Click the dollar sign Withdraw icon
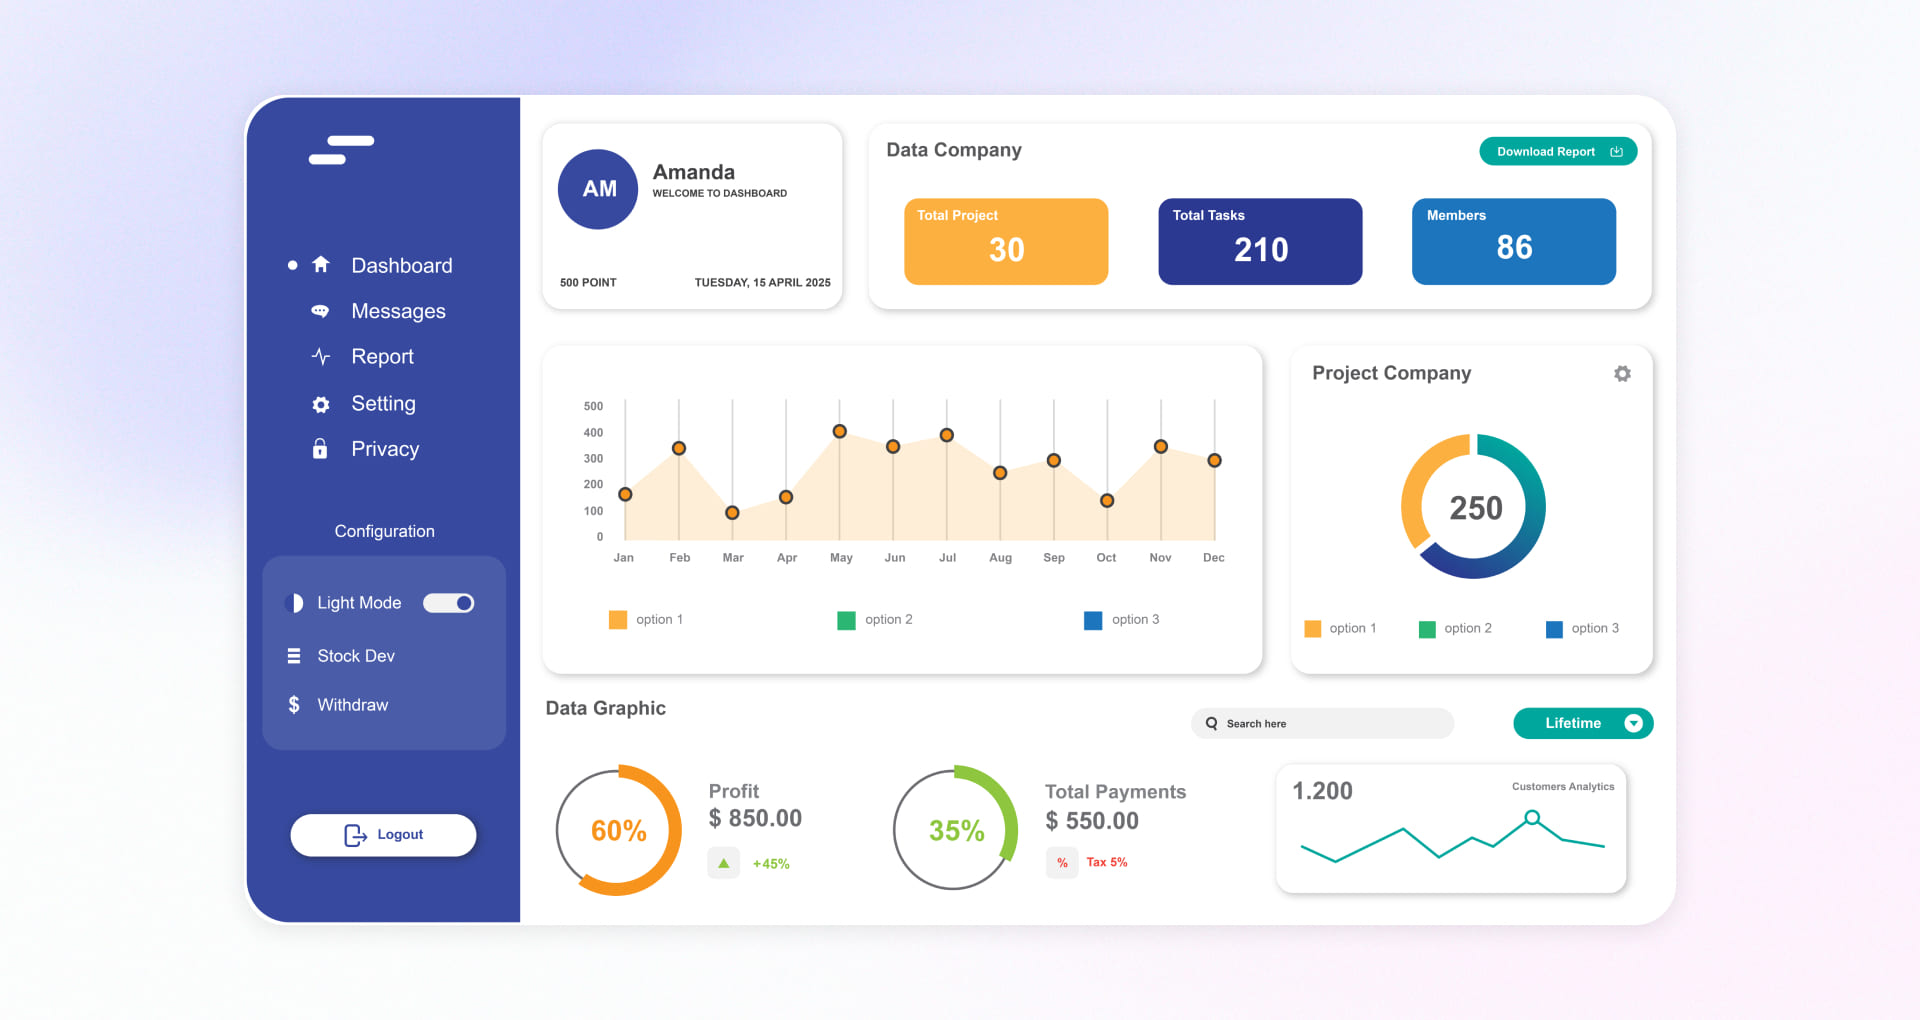 [294, 705]
